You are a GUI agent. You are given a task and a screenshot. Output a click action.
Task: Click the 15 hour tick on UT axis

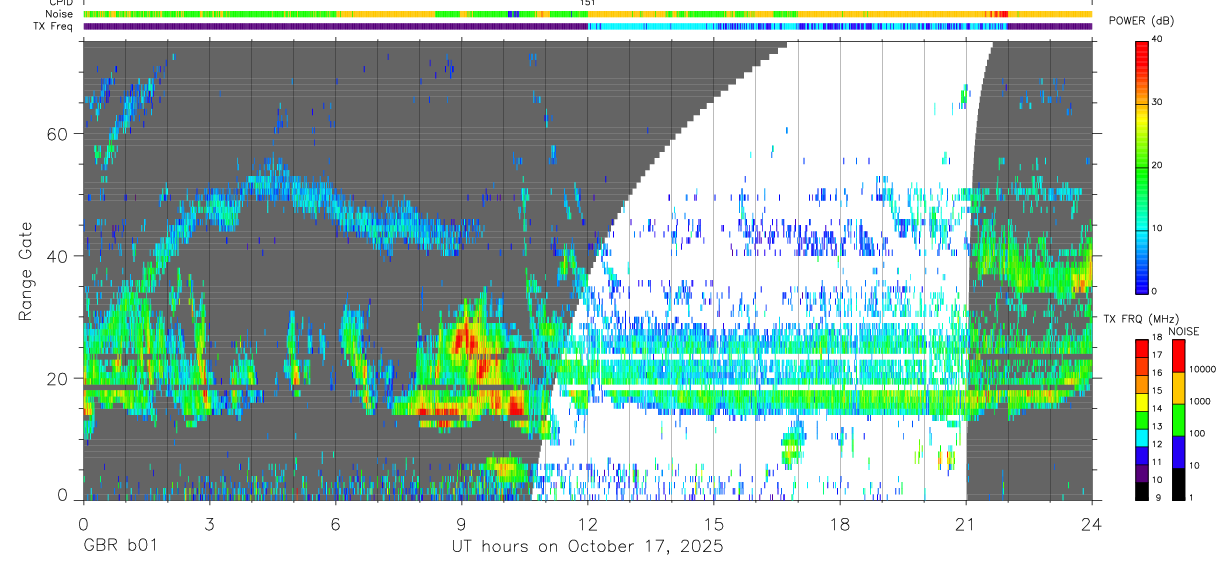[714, 524]
